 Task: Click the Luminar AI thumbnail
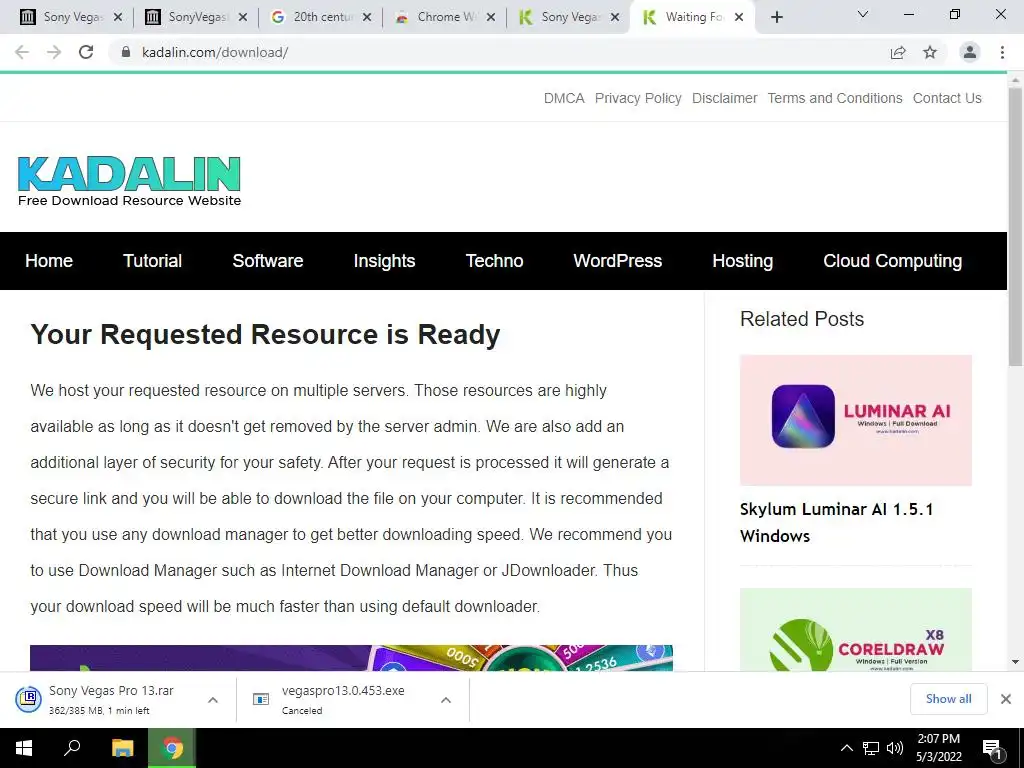(856, 420)
